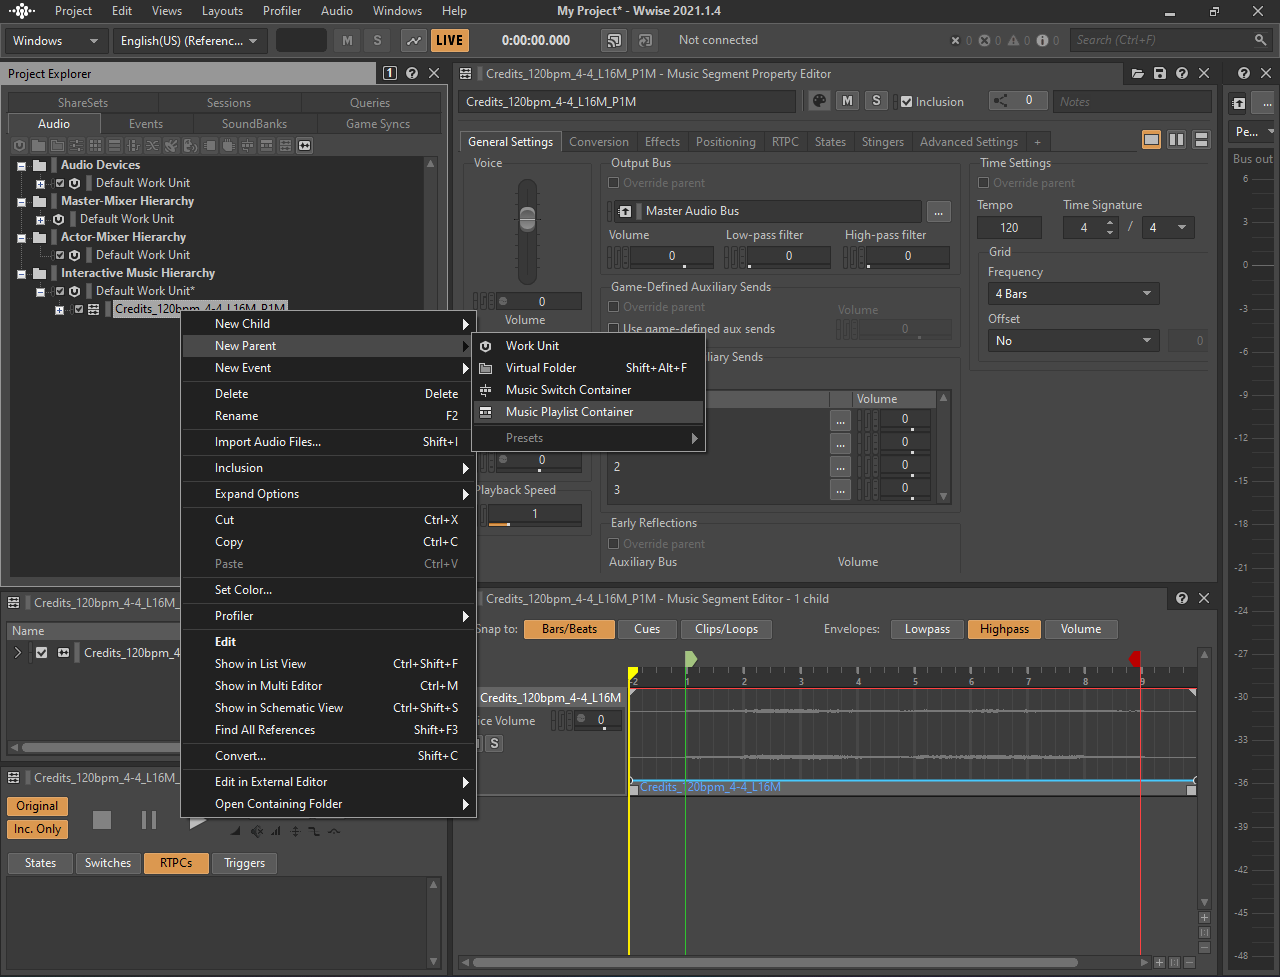Toggle Solo (S) for the music segment
This screenshot has height=977, width=1280.
click(876, 101)
